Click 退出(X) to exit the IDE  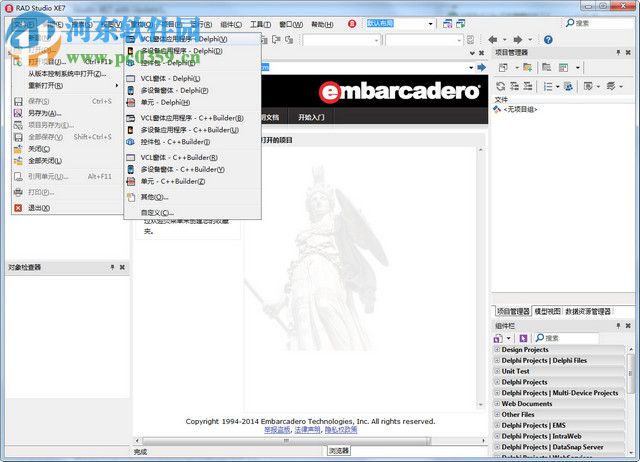(x=67, y=208)
